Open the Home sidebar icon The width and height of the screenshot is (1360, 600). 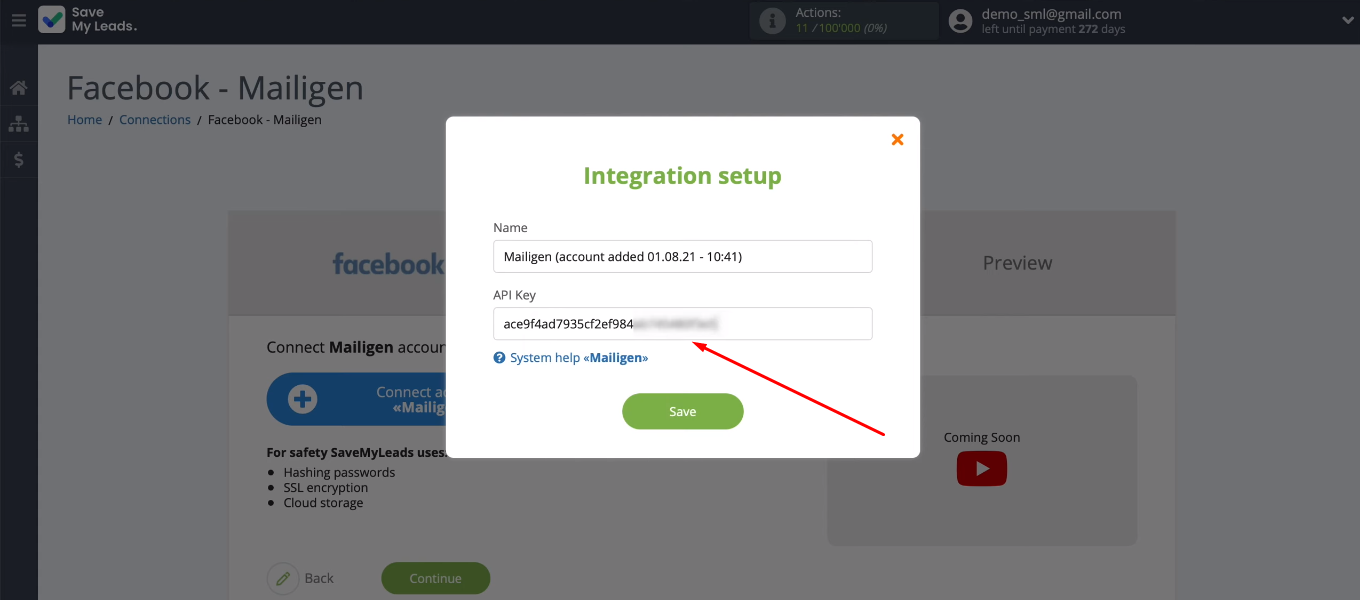point(18,88)
